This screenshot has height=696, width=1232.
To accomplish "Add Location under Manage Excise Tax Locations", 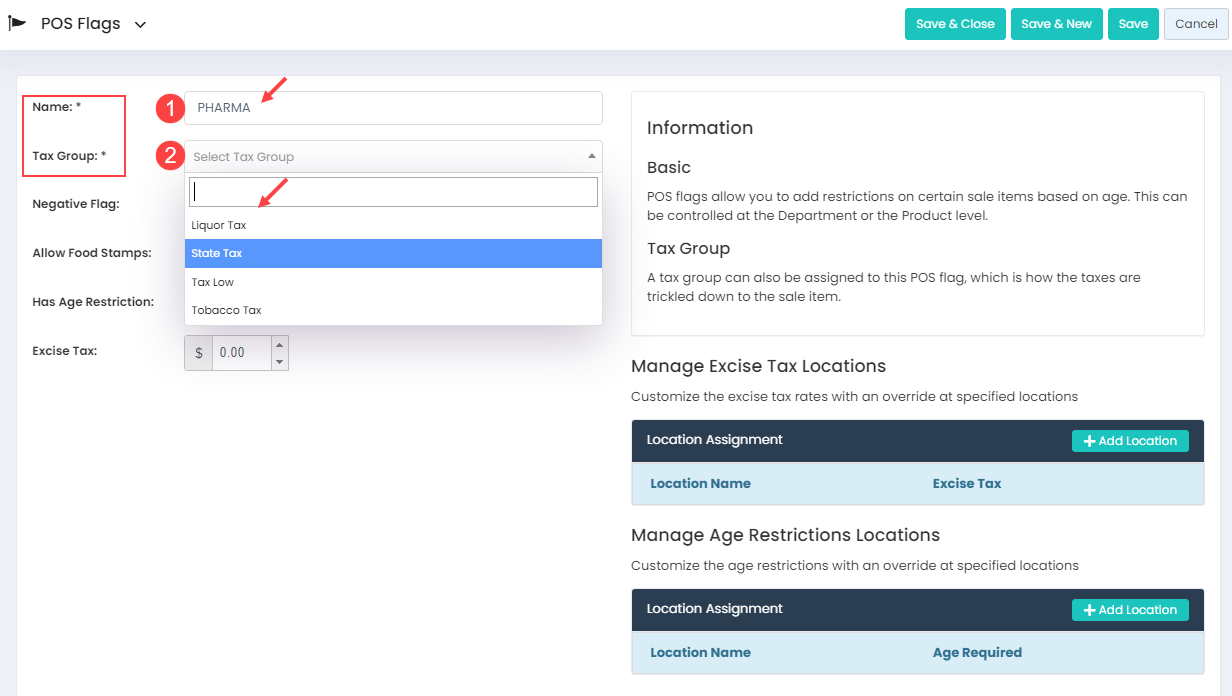I will (x=1130, y=441).
